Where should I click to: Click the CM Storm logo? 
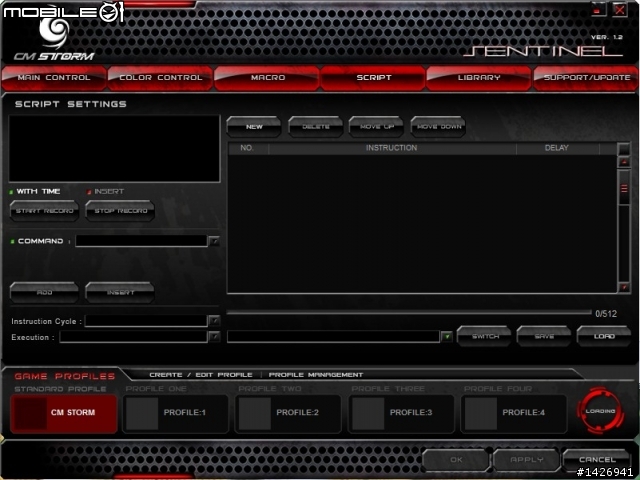click(54, 40)
